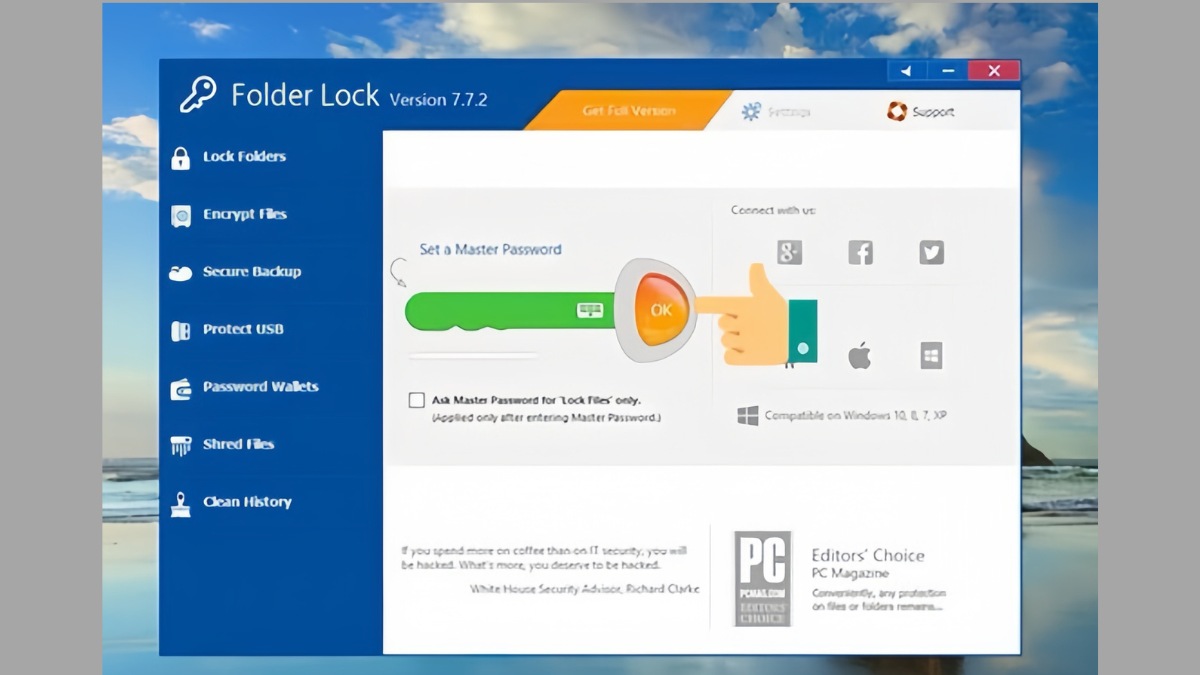Open the Password Wallets wallet icon
The image size is (1200, 675).
[180, 388]
